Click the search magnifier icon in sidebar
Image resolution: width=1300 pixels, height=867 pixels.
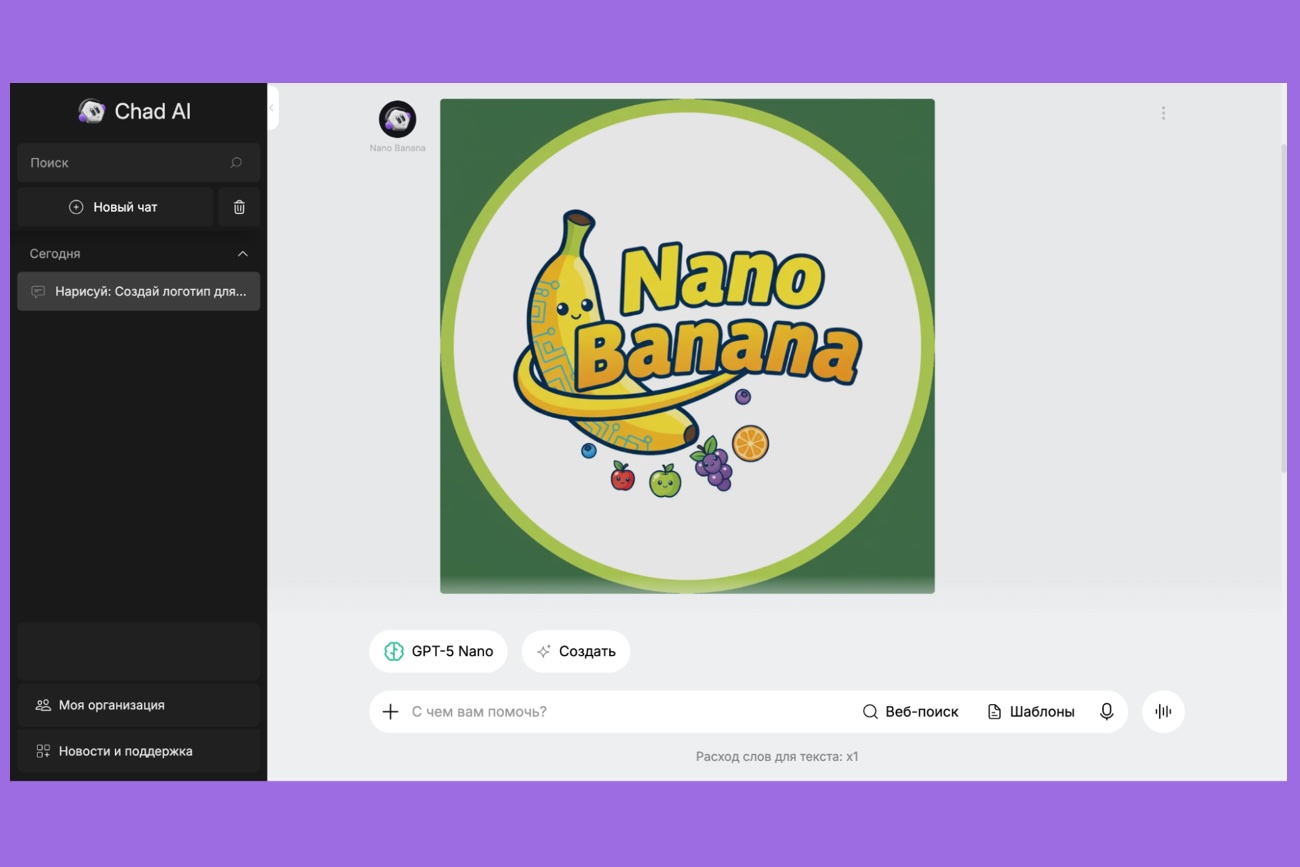tap(236, 163)
